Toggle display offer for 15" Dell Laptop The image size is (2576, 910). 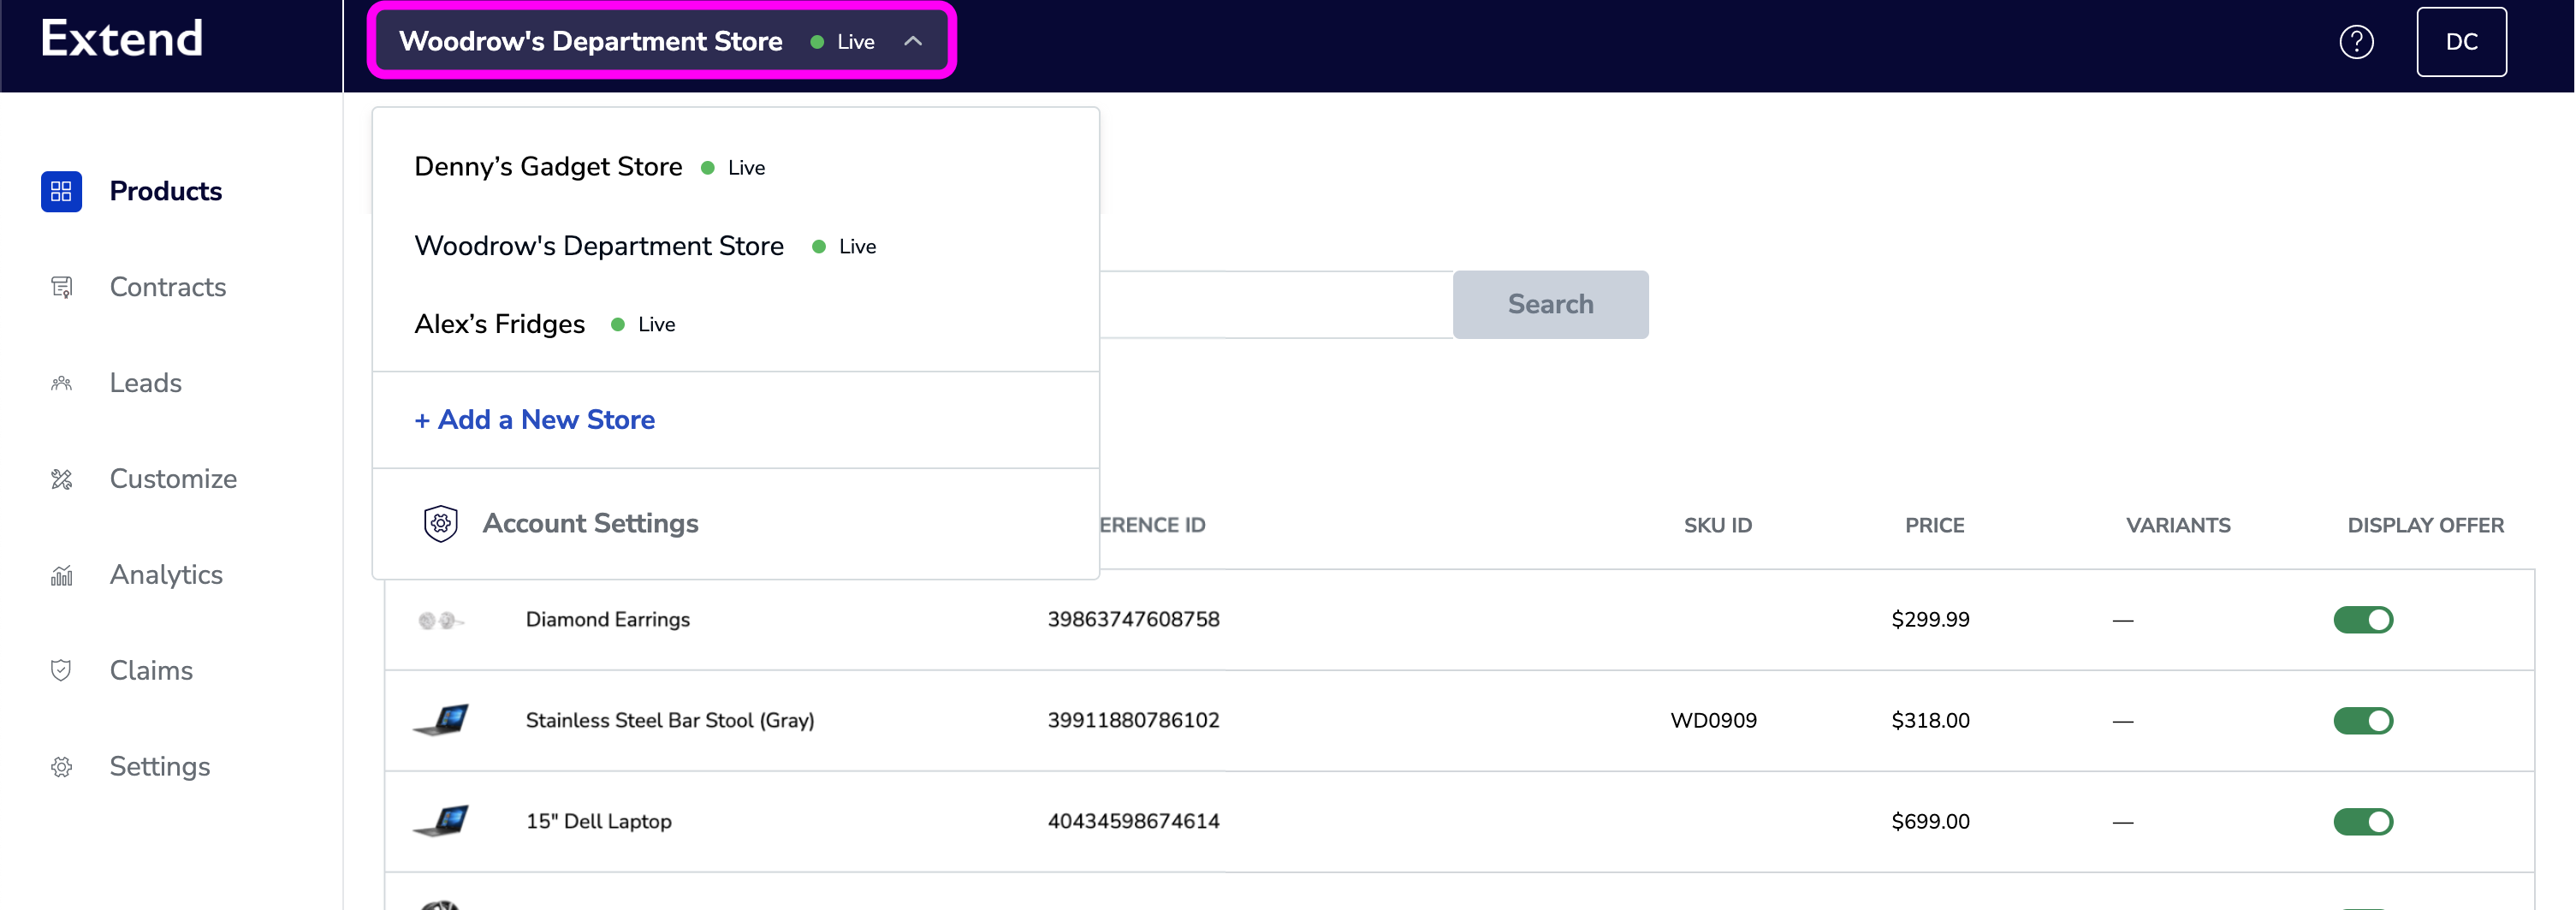click(2363, 822)
